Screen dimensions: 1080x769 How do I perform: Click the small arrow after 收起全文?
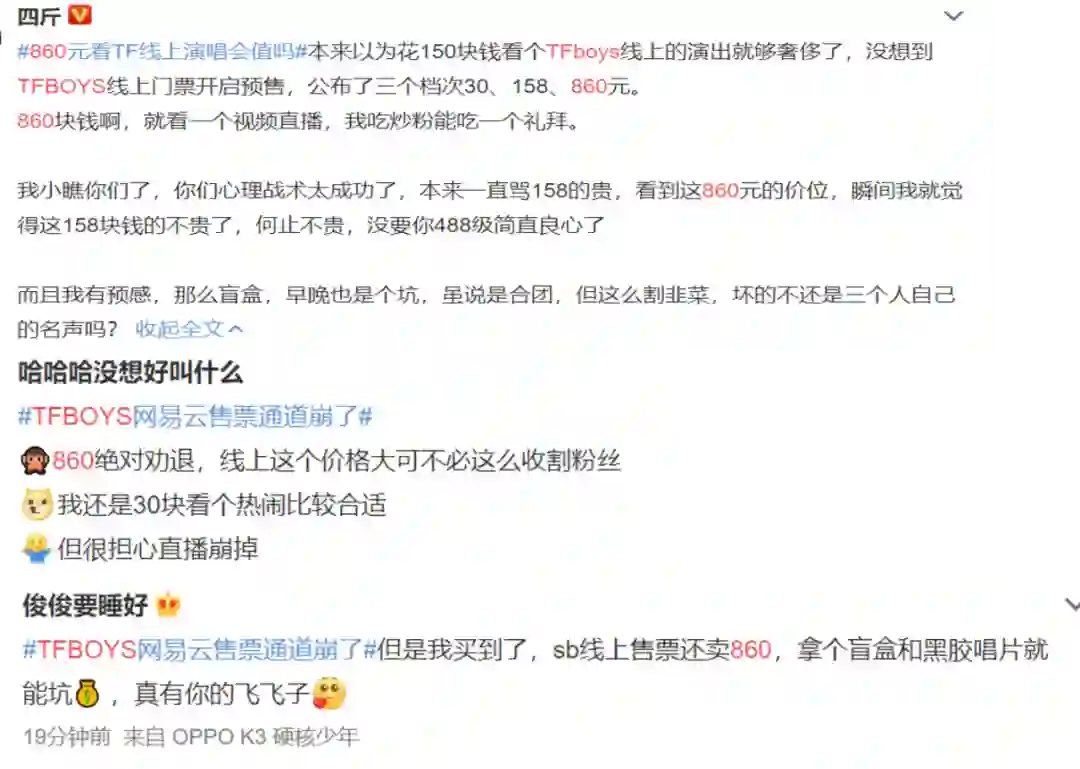coord(236,329)
